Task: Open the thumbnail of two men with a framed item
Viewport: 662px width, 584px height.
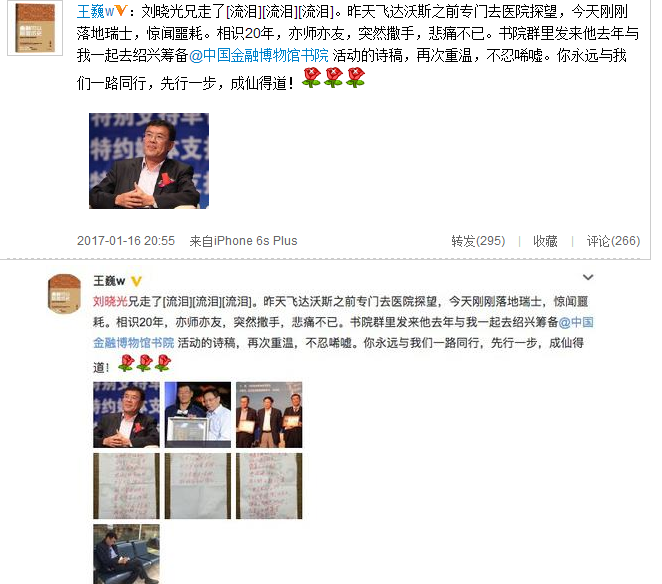Action: (x=198, y=415)
